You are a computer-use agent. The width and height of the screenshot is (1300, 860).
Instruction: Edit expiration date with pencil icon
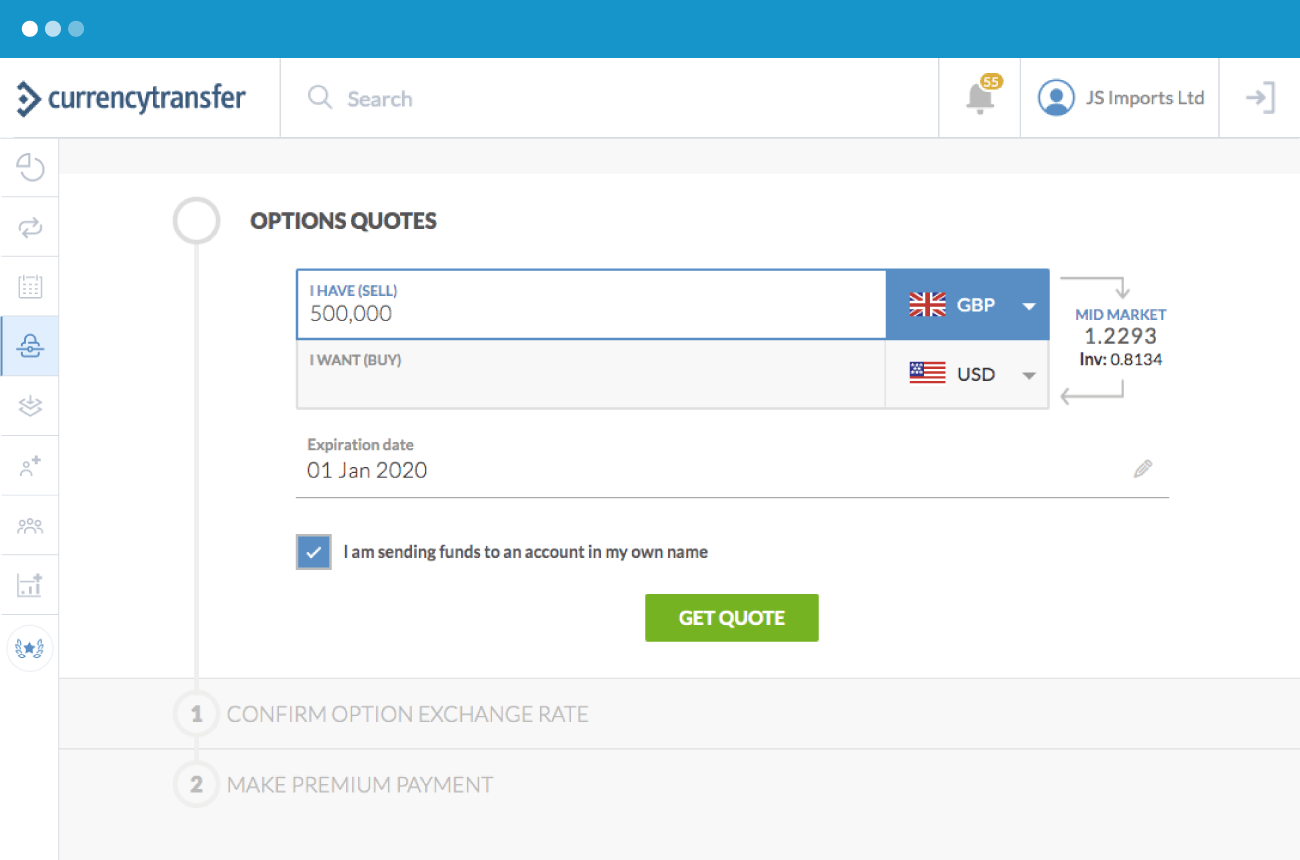pyautogui.click(x=1143, y=469)
